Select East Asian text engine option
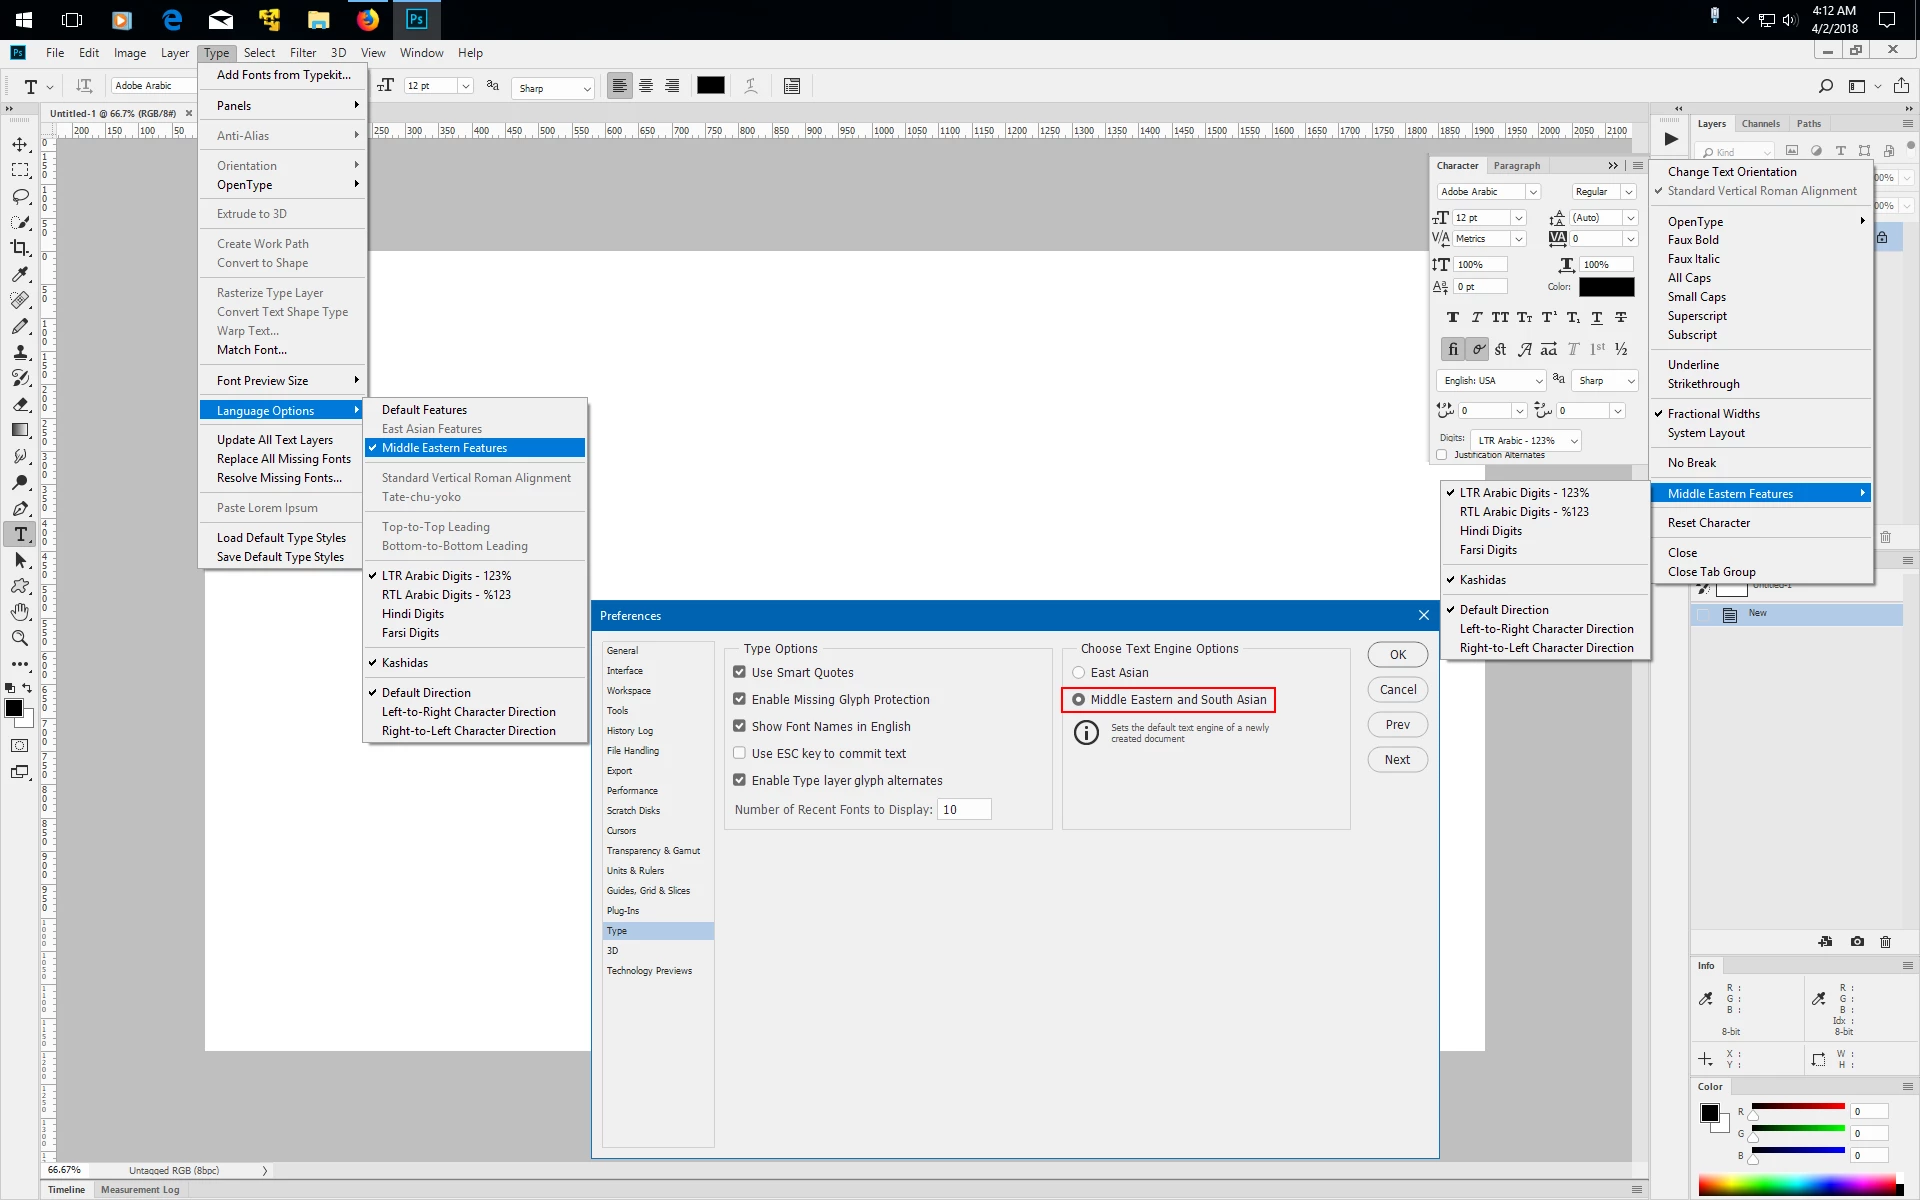Screen dimensions: 1920x1200 pos(1078,672)
